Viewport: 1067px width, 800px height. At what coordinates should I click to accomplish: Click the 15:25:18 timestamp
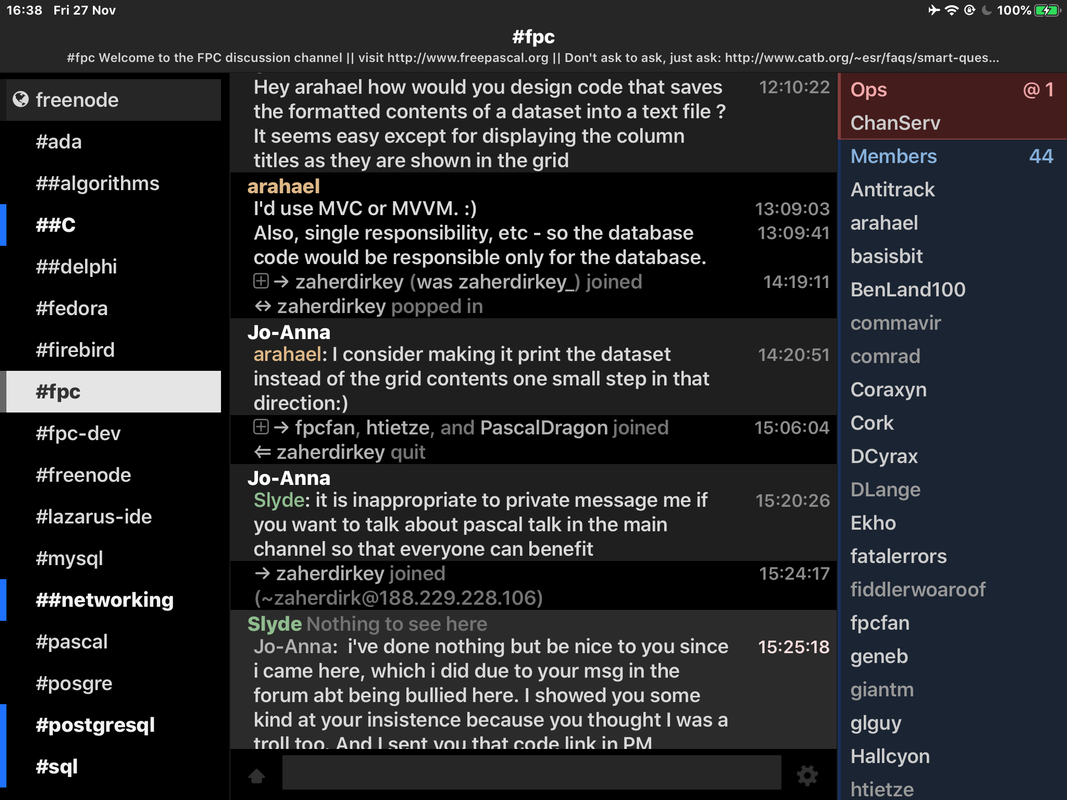pos(793,647)
